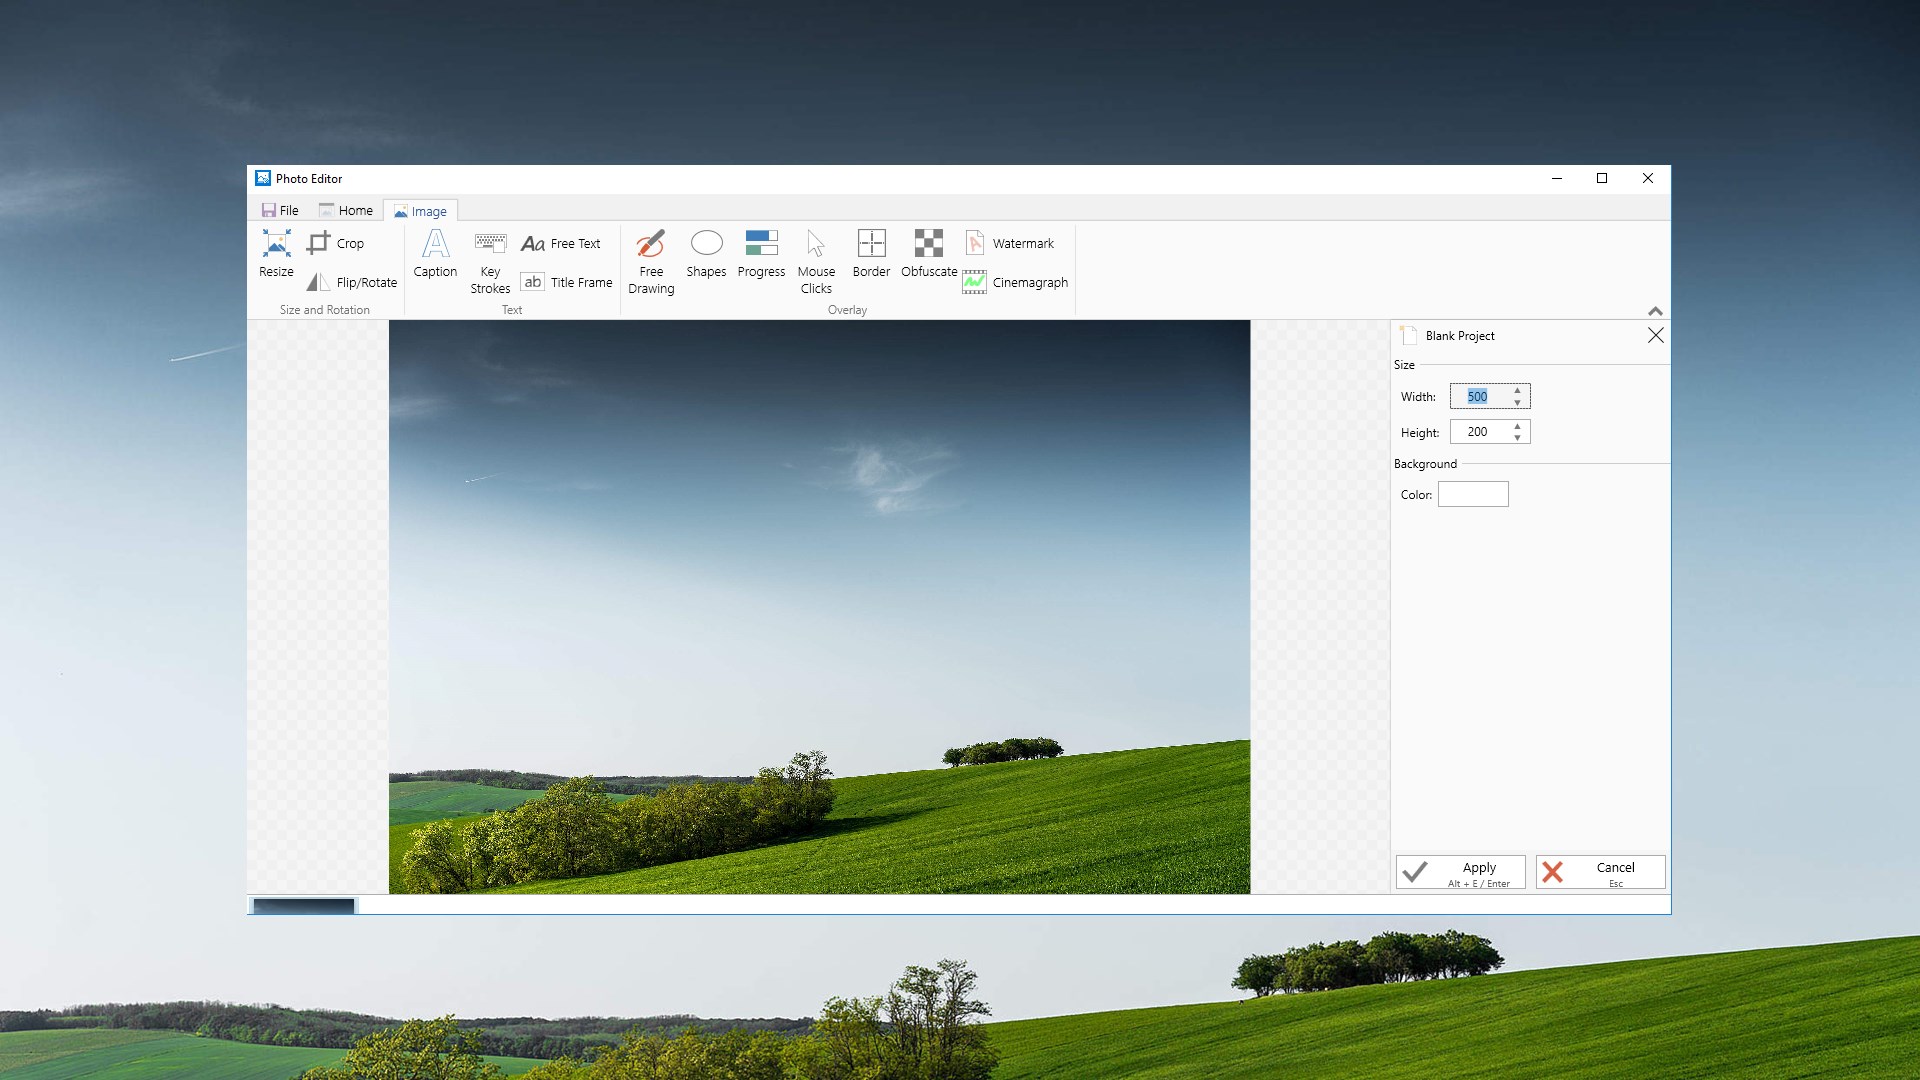This screenshot has height=1080, width=1920.
Task: Open the File menu
Action: click(281, 210)
